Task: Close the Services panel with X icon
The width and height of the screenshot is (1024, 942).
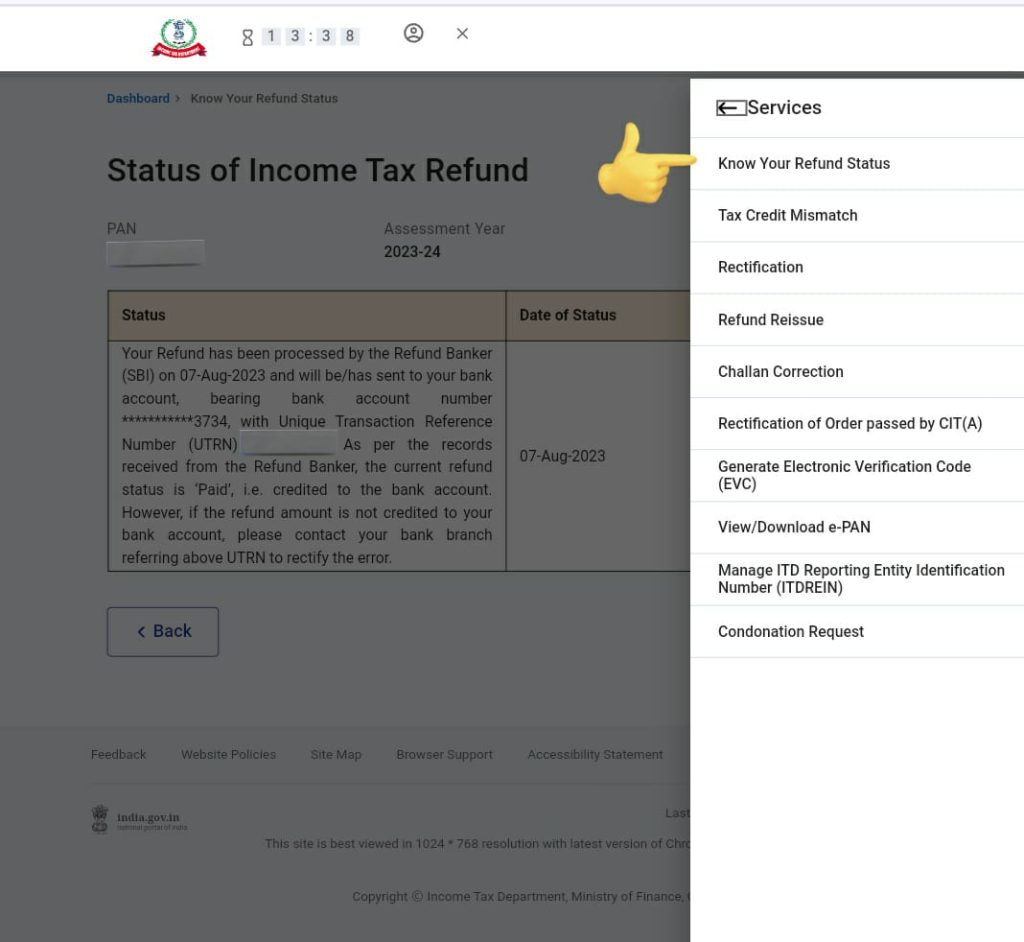Action: click(462, 34)
